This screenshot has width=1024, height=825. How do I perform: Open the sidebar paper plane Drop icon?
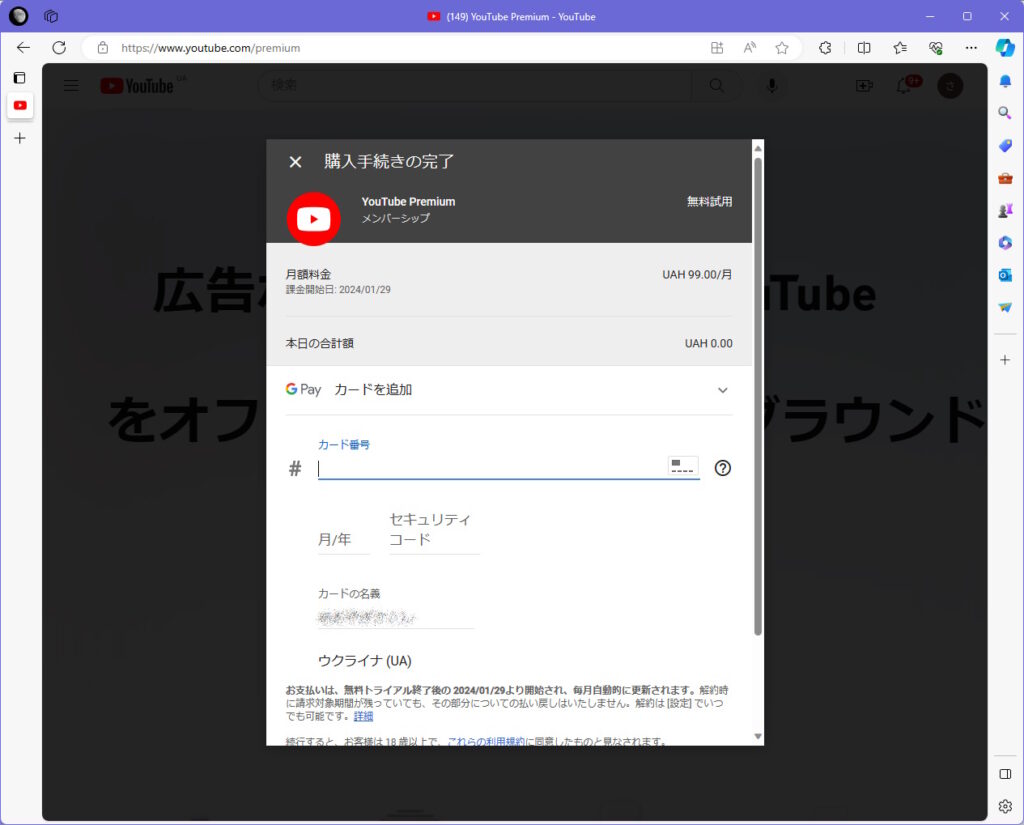[1005, 307]
